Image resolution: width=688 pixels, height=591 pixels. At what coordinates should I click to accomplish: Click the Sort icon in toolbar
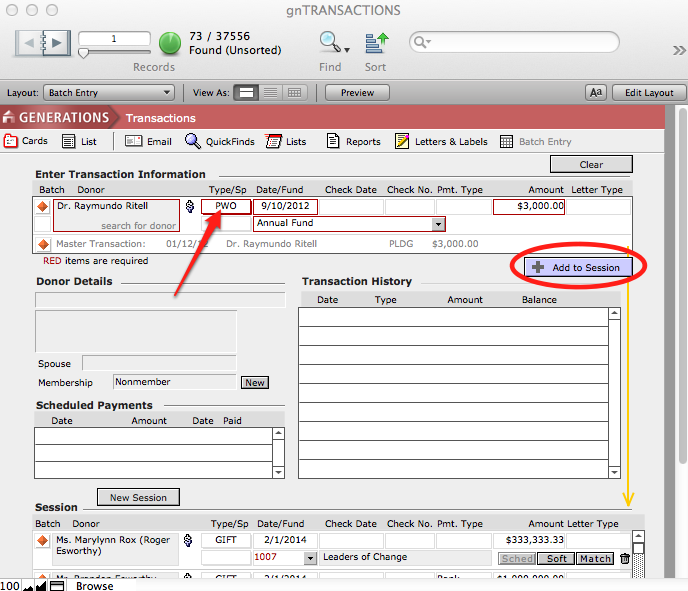(x=376, y=42)
